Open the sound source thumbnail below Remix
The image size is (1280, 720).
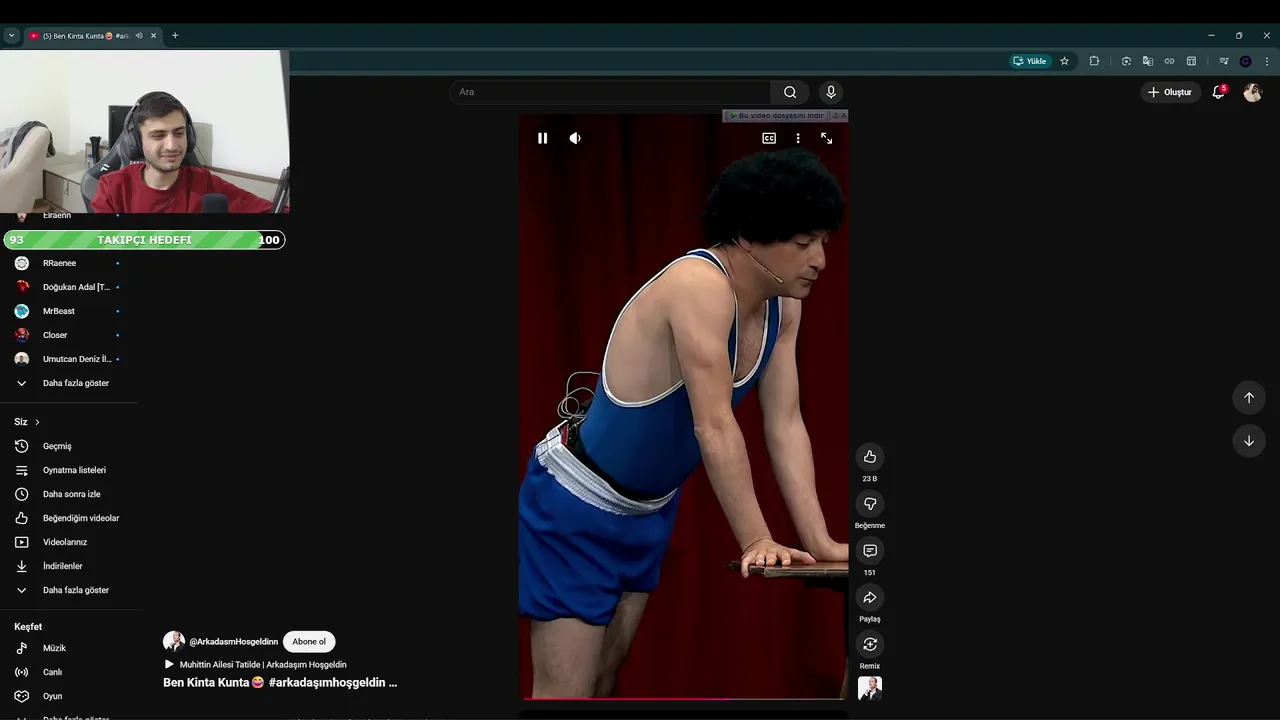click(870, 688)
